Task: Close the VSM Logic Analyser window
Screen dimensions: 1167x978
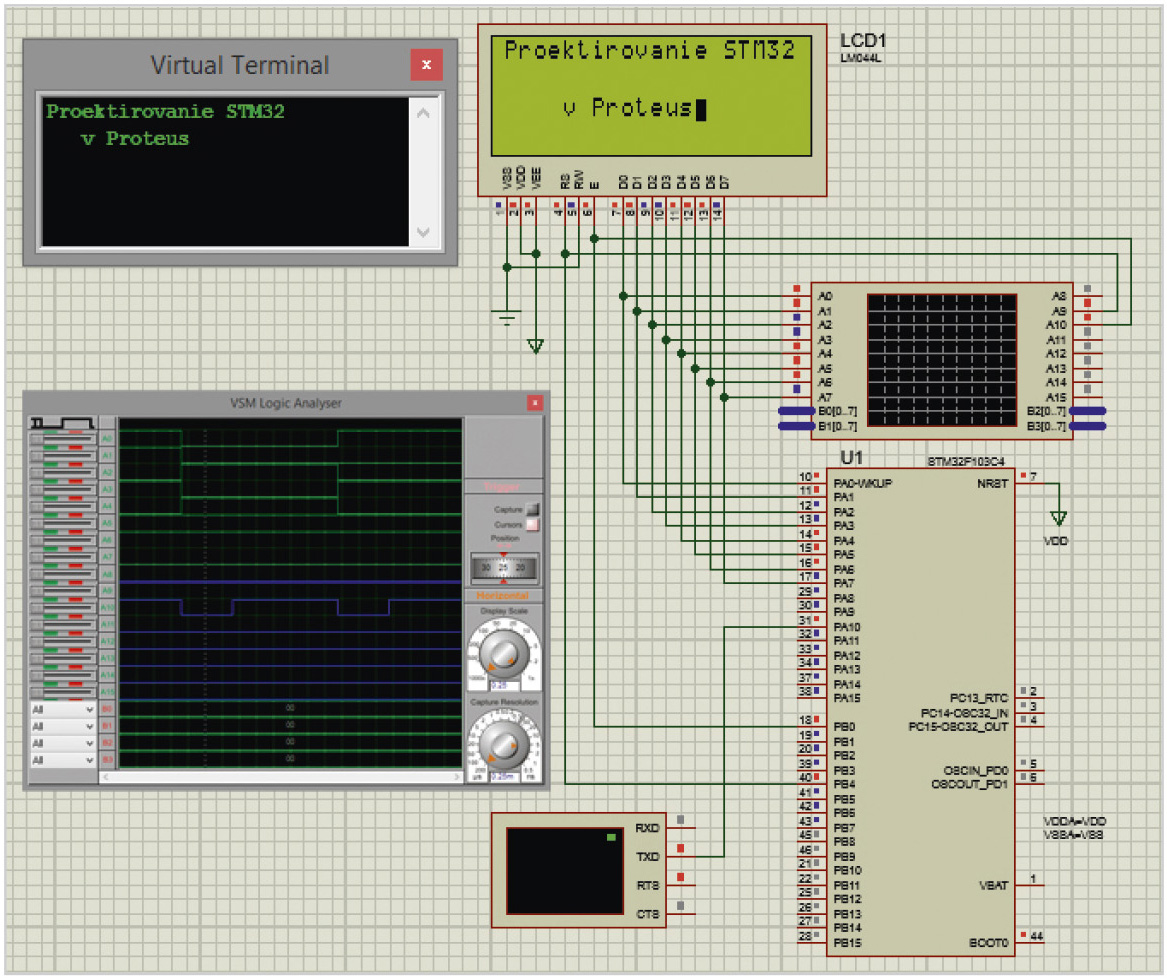Action: 534,403
